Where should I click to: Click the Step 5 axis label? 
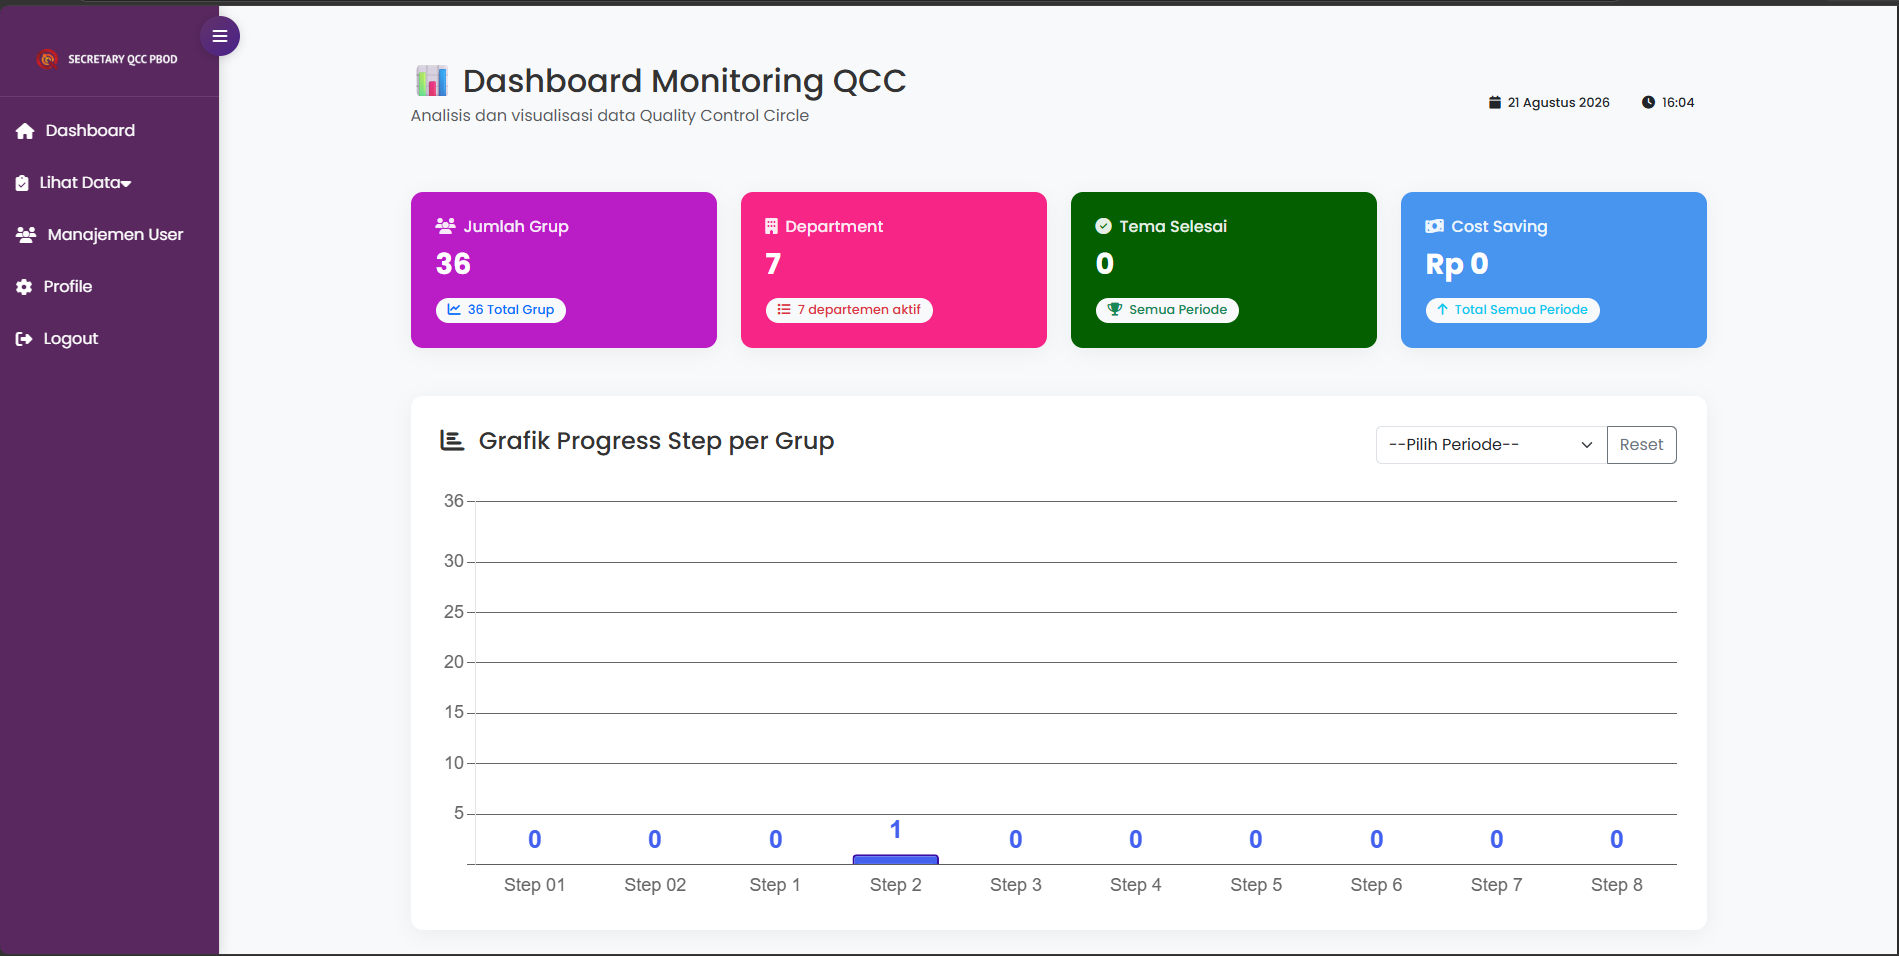point(1256,885)
